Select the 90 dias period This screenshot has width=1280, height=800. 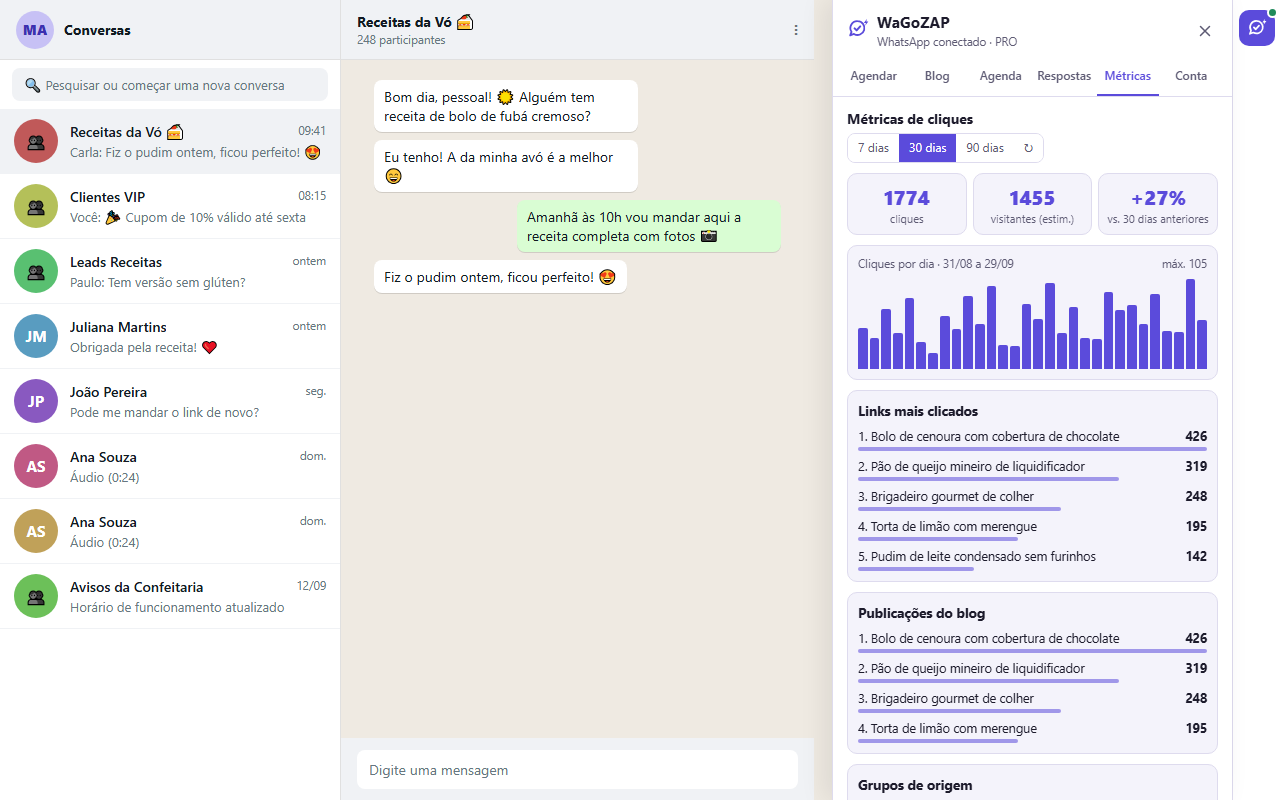coord(985,148)
